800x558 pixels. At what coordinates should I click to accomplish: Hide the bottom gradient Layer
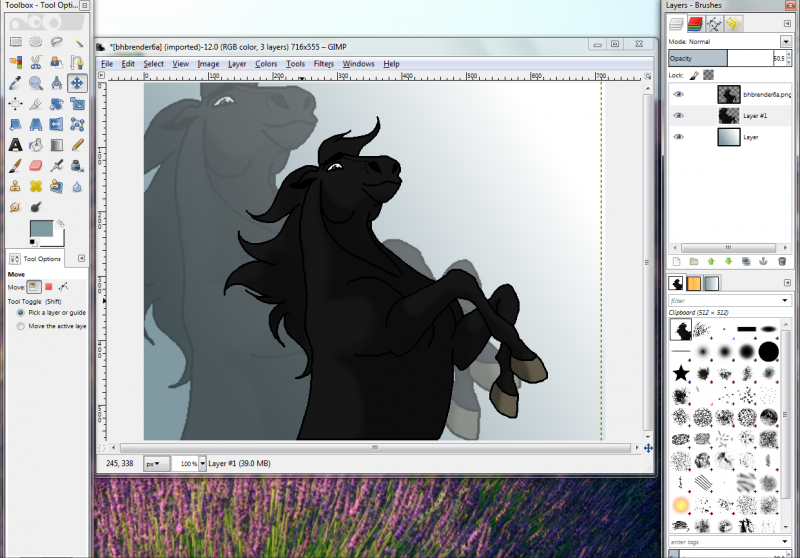pos(678,137)
